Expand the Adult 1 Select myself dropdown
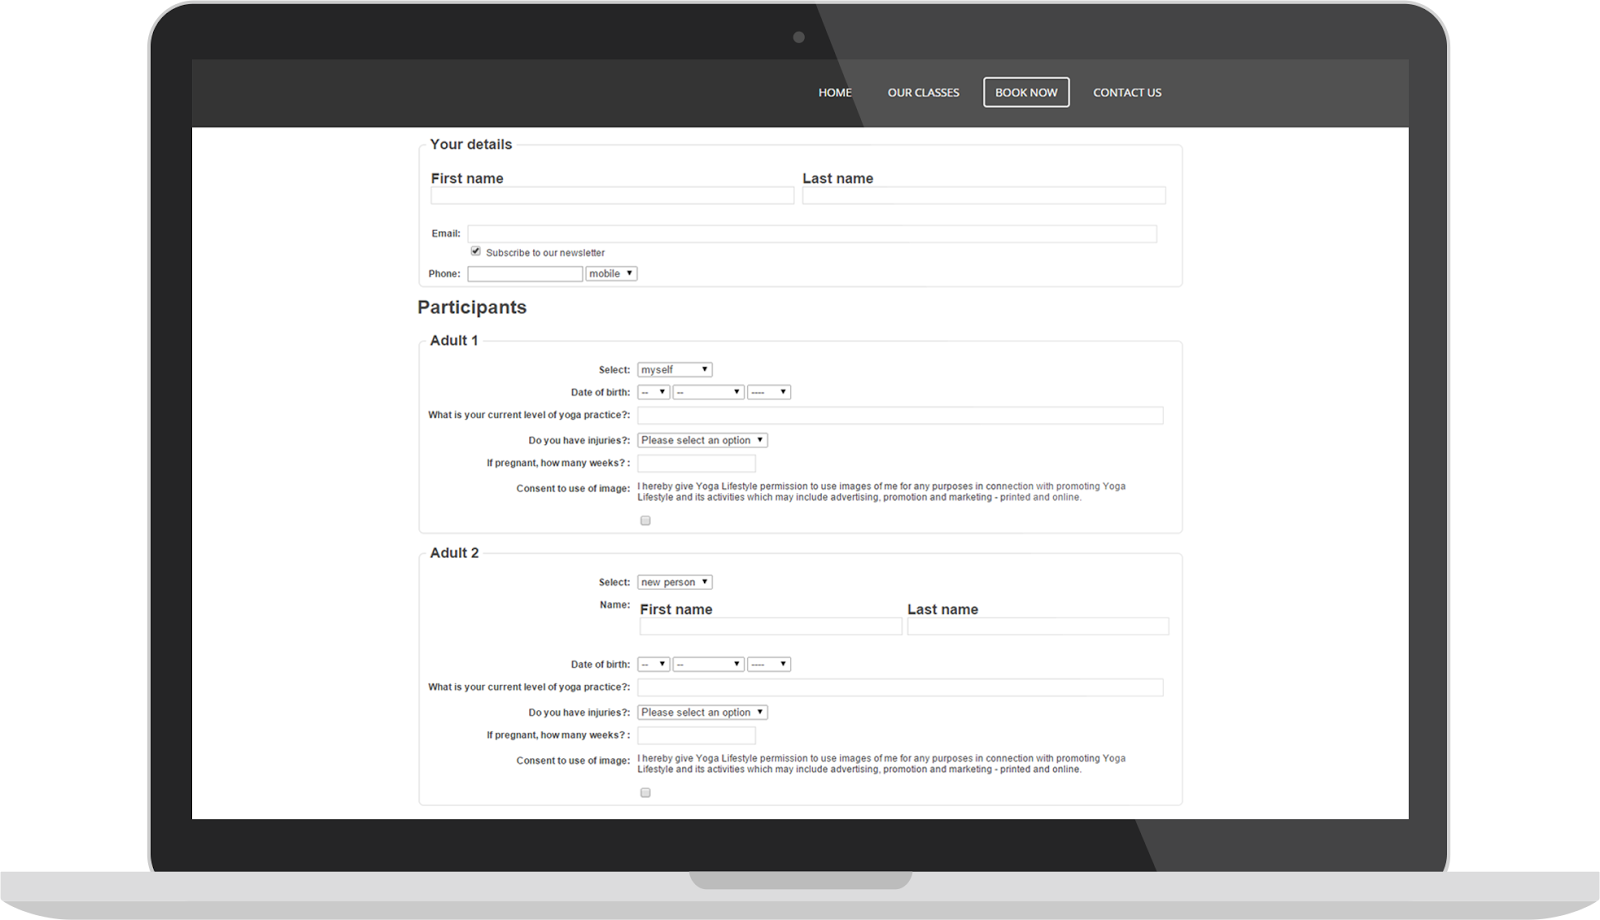1600x920 pixels. tap(674, 370)
